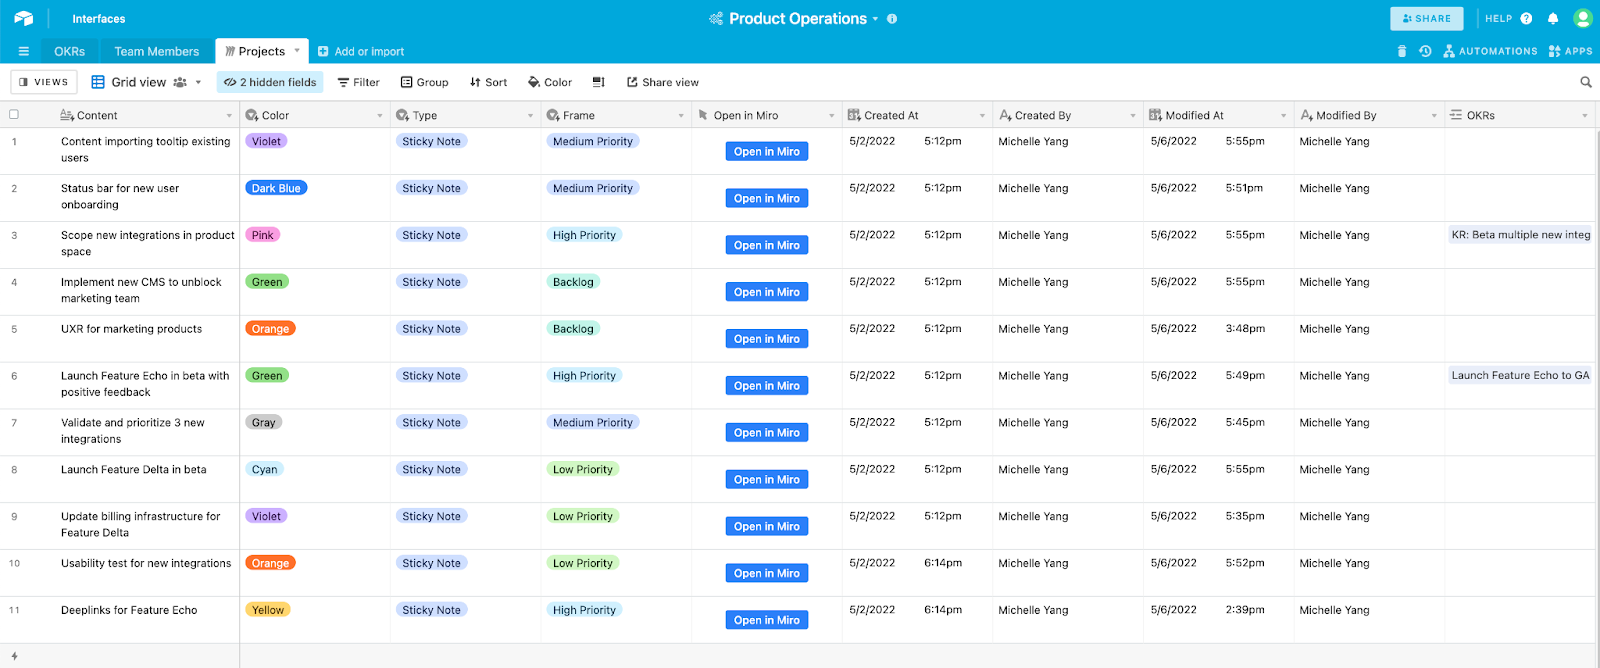Open the Type column dropdown arrow

point(530,116)
